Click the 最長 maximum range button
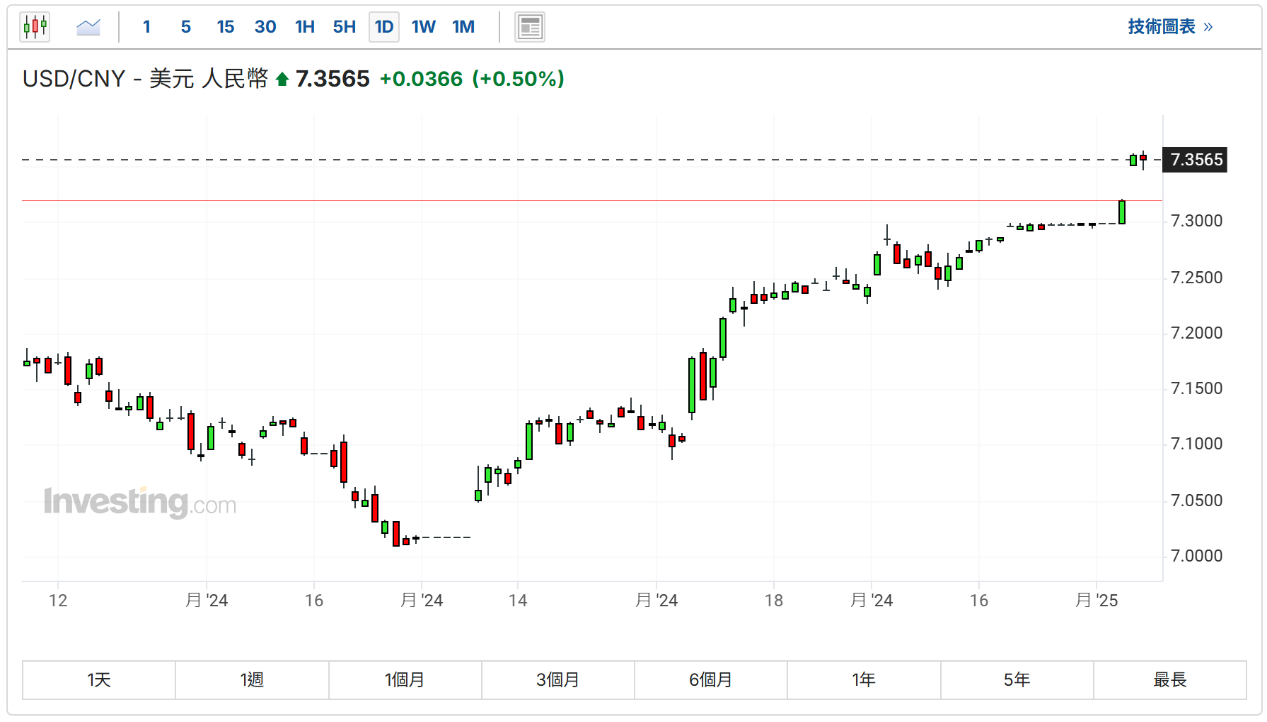Screen dimensions: 1267x722 click(x=1170, y=680)
